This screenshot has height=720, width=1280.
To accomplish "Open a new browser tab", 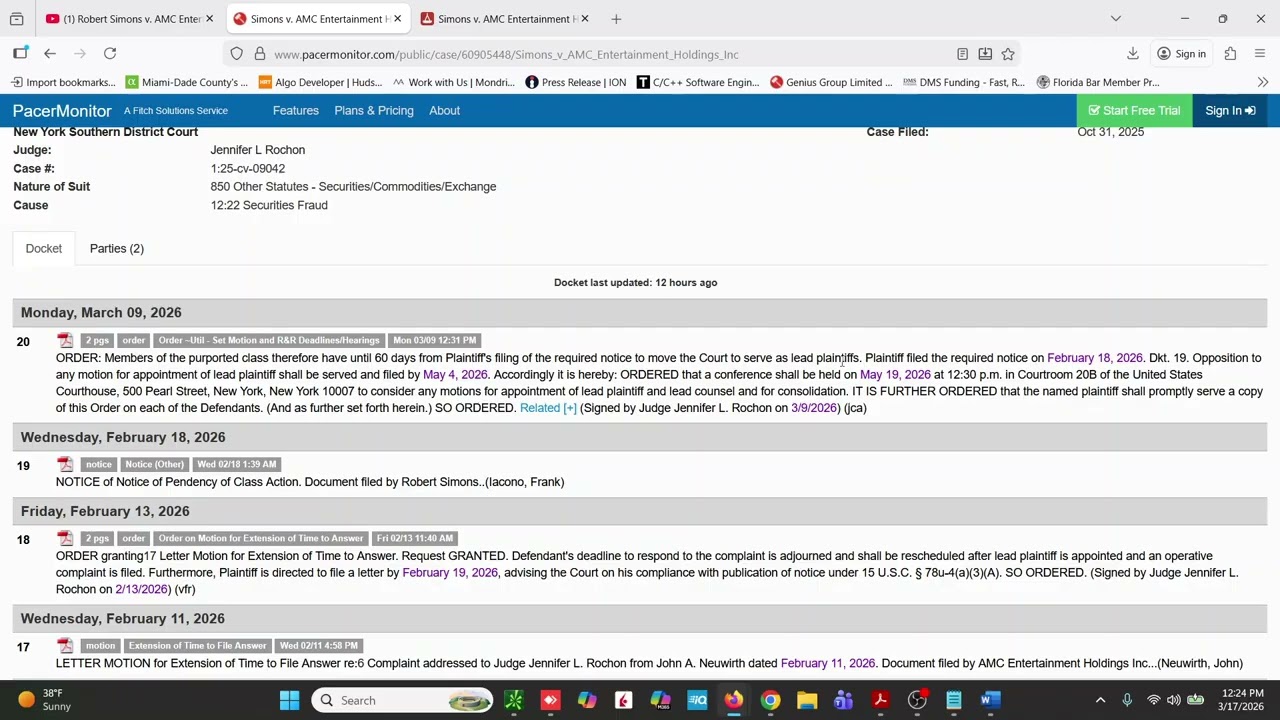I will (x=616, y=19).
